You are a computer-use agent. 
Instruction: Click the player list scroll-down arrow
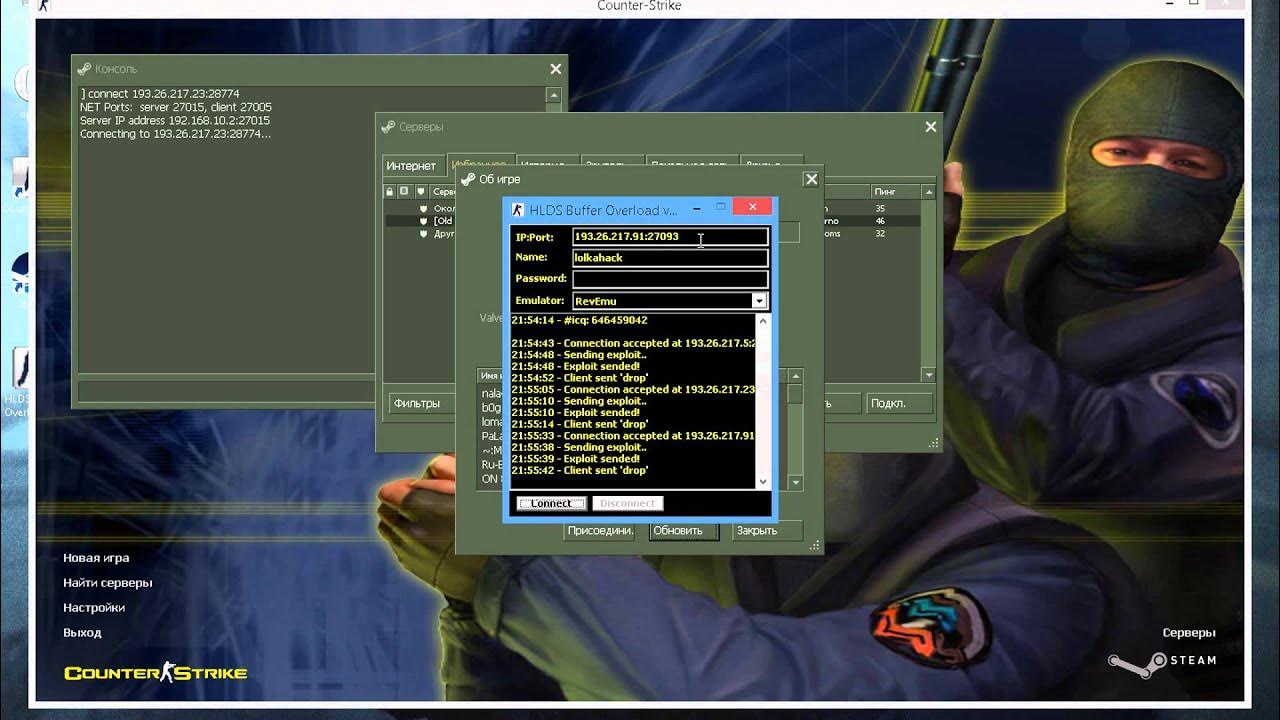pyautogui.click(x=796, y=483)
